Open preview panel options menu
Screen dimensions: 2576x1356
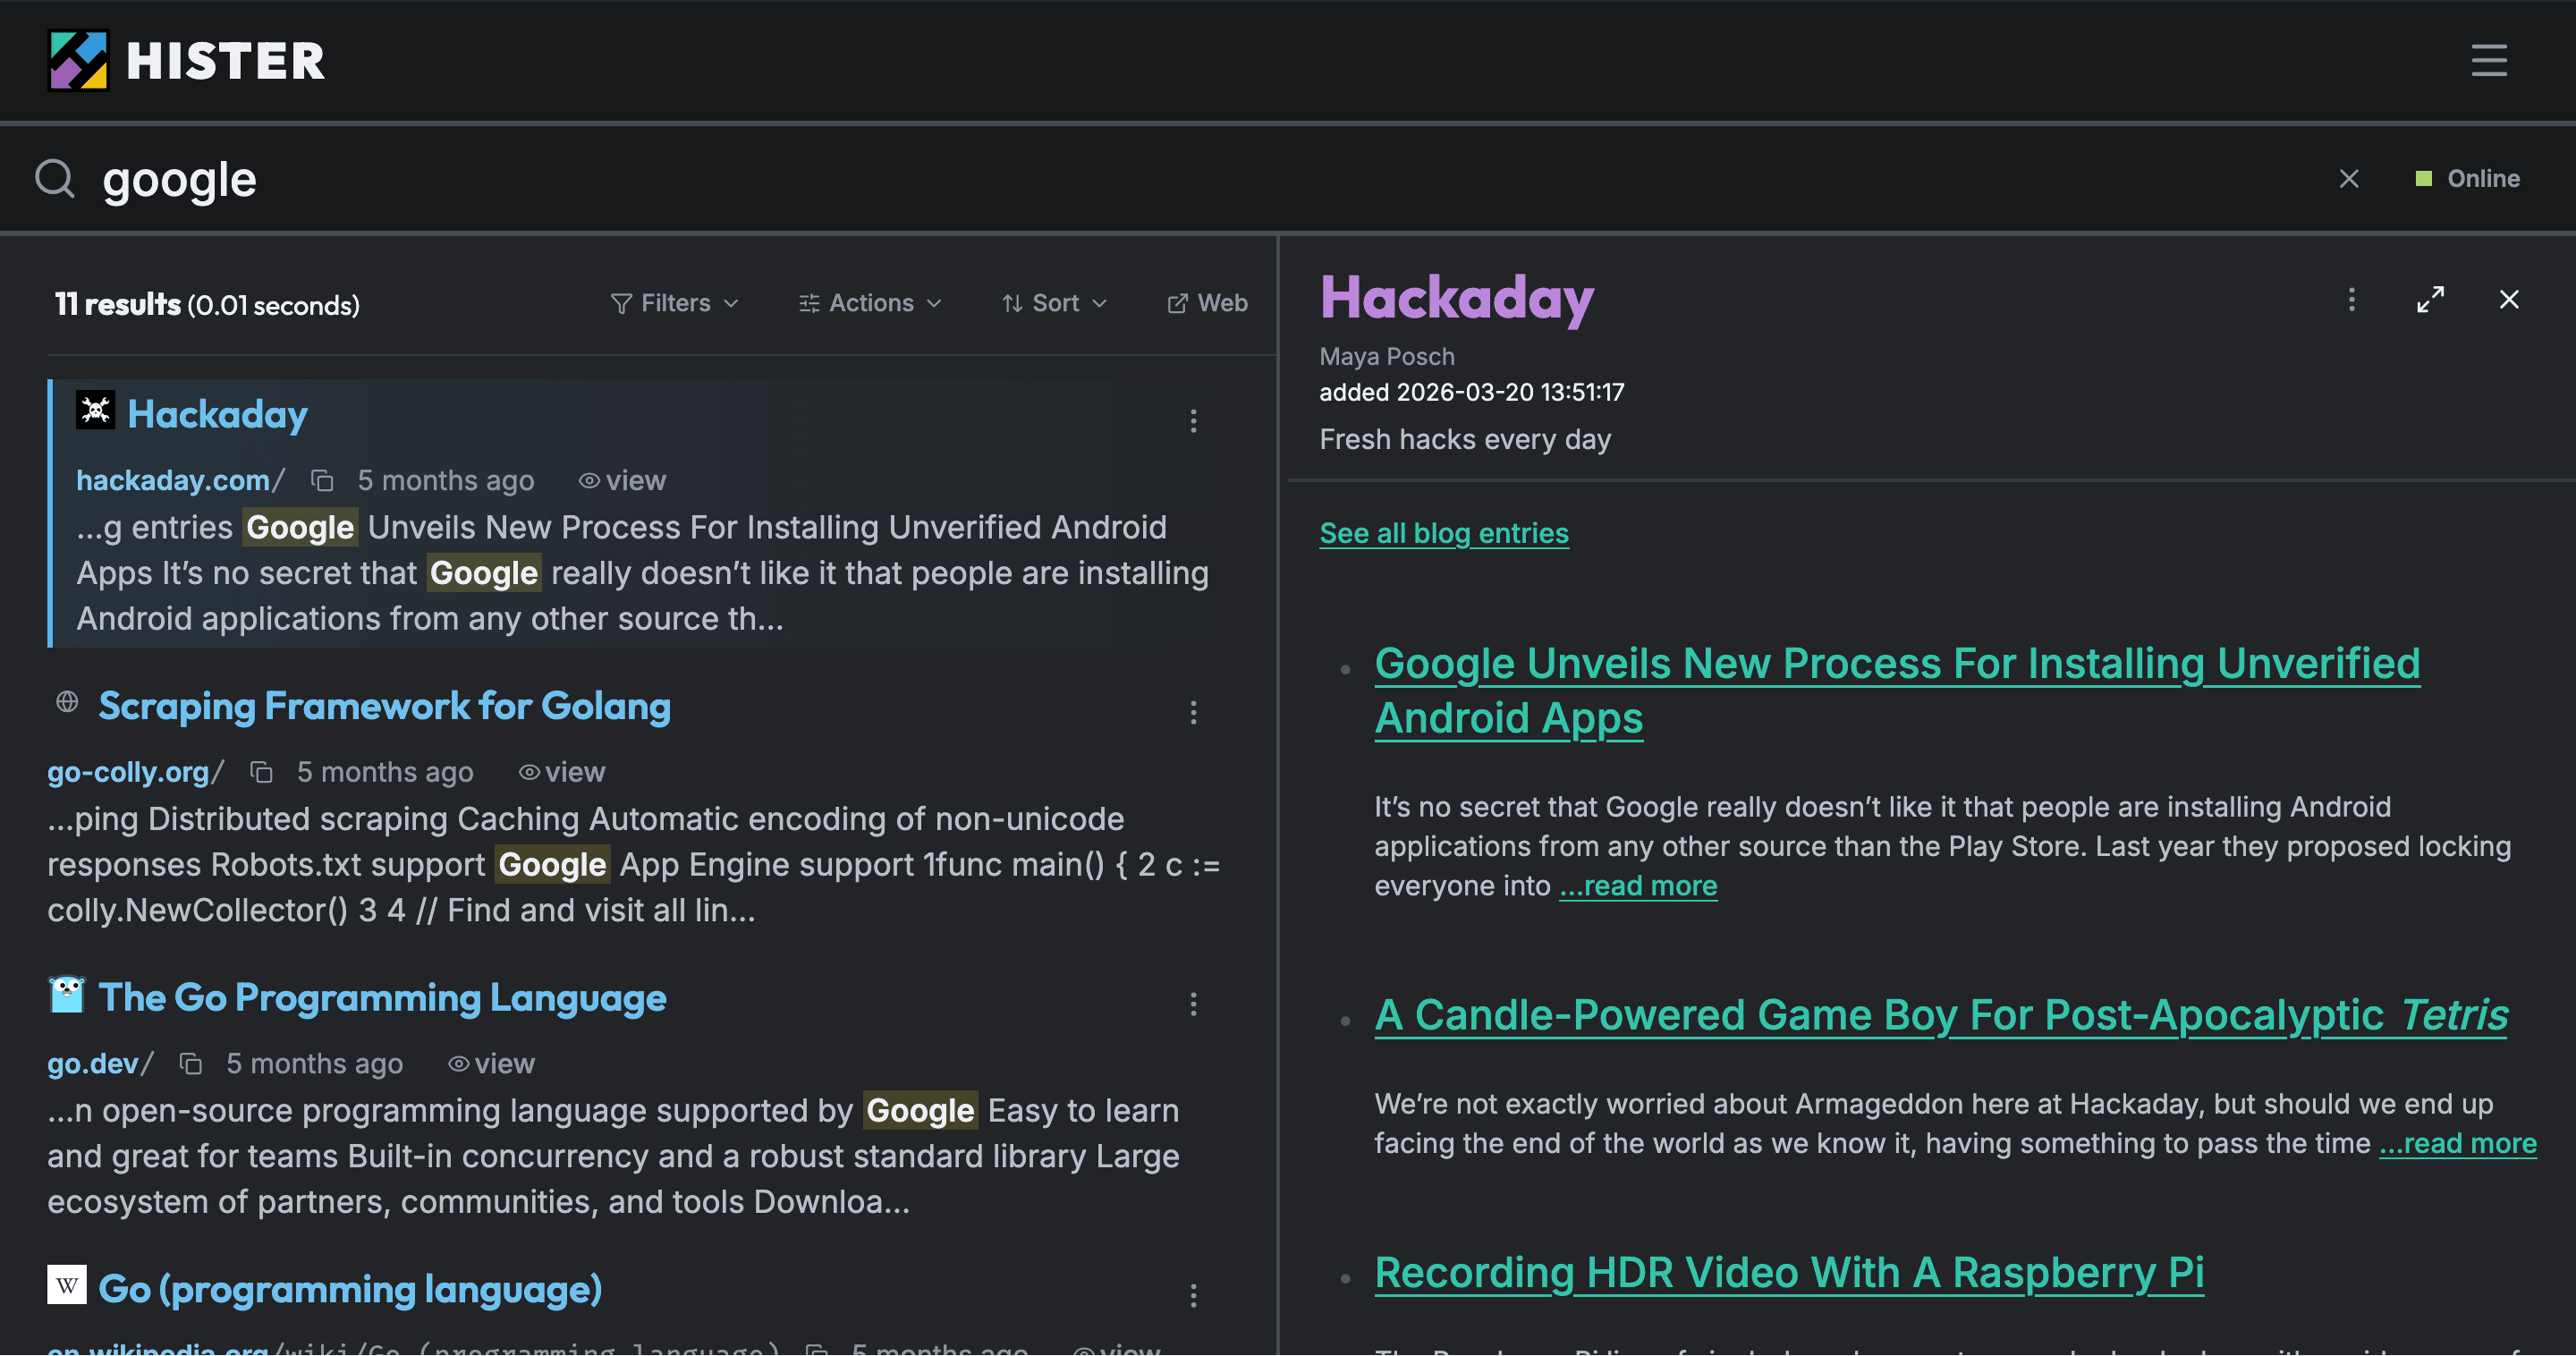[2351, 299]
